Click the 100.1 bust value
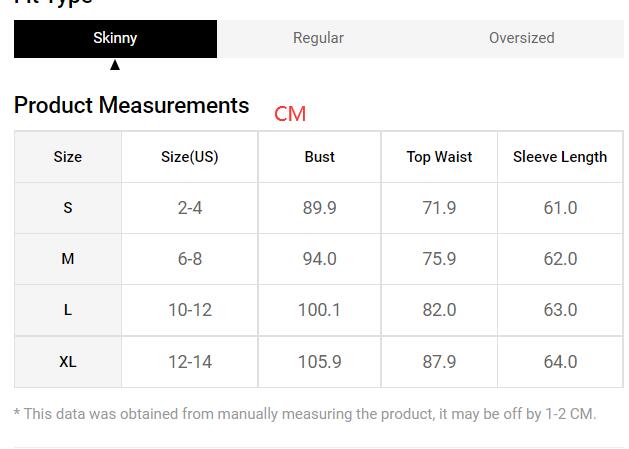The height and width of the screenshot is (449, 629). click(x=319, y=310)
